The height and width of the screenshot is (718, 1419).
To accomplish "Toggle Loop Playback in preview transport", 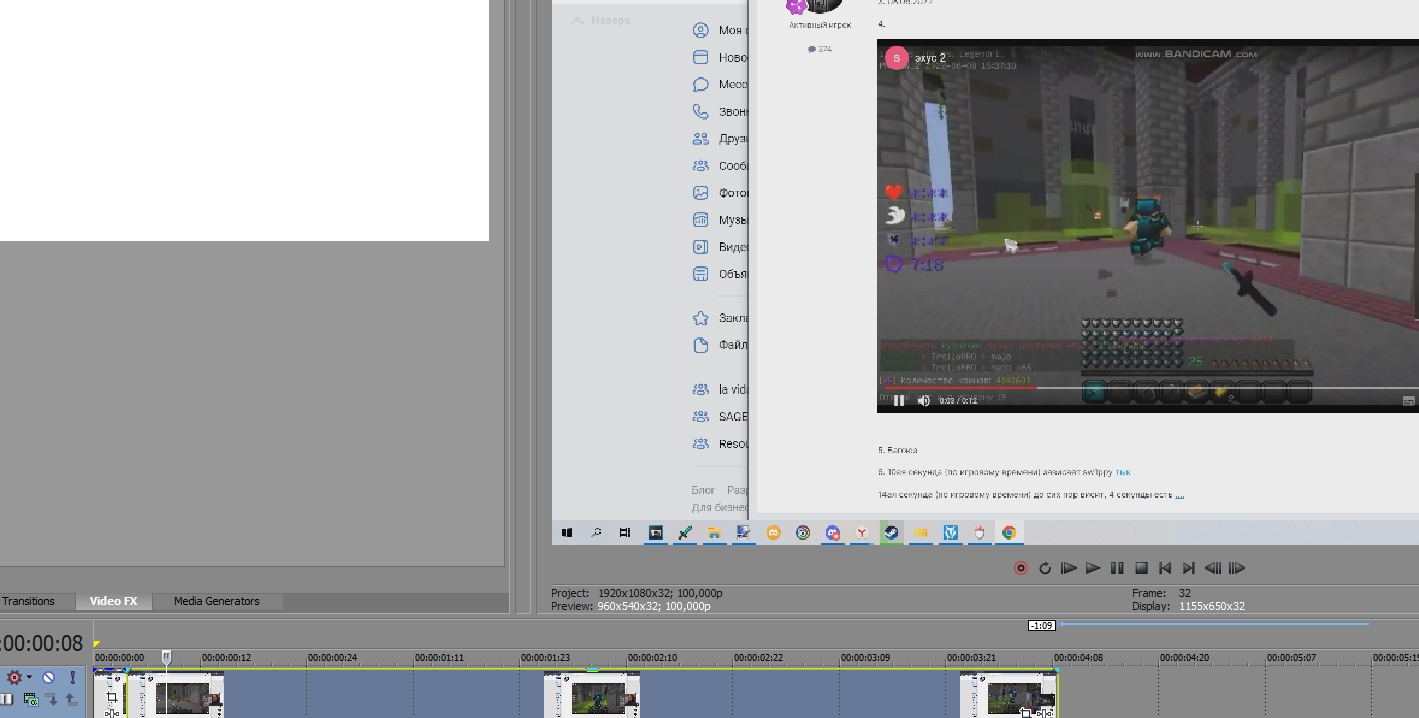I will (x=1045, y=568).
